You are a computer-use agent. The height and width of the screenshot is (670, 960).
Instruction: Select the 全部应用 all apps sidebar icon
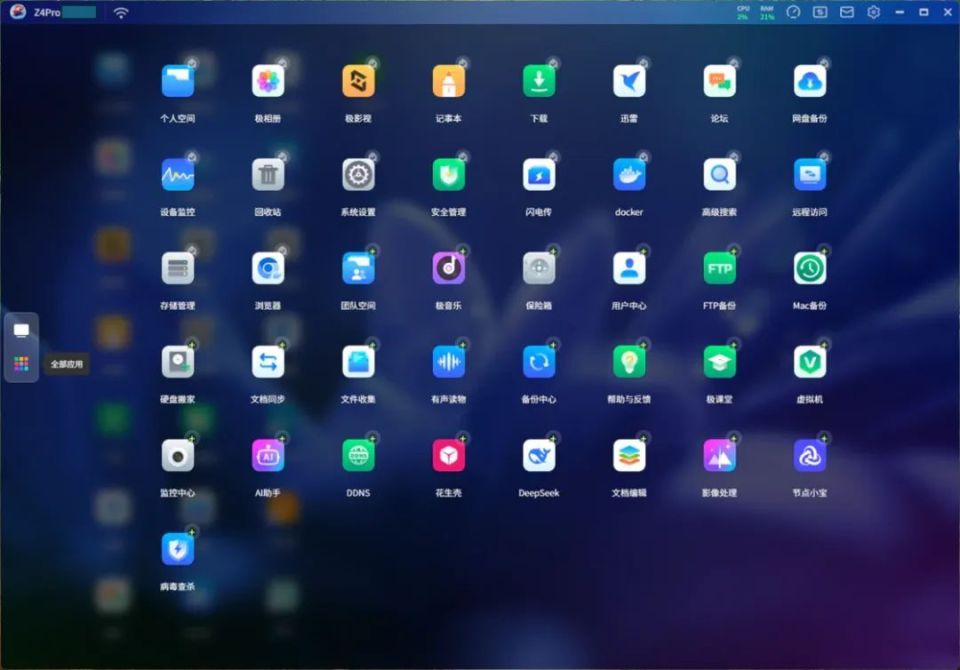click(21, 364)
